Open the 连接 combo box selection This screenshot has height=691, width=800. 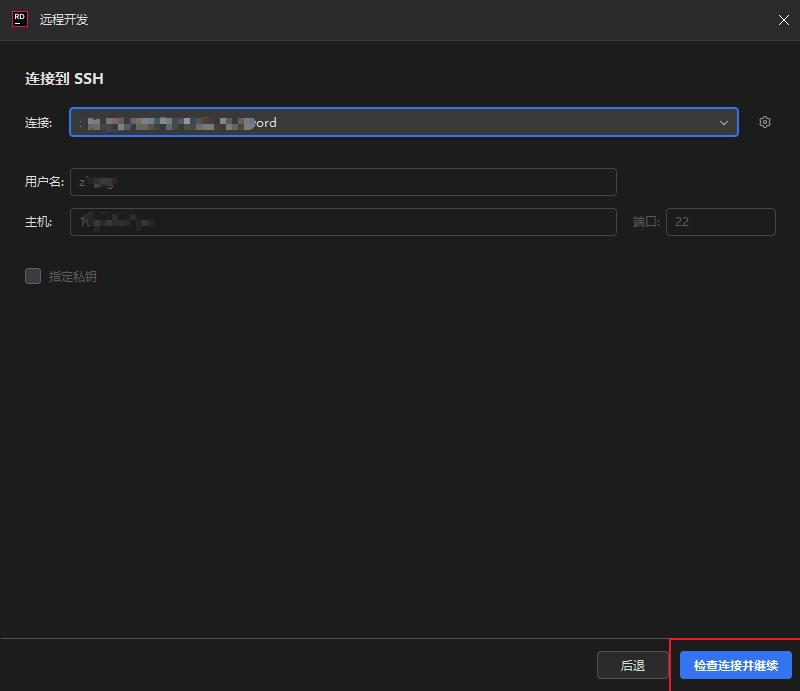tap(400, 122)
